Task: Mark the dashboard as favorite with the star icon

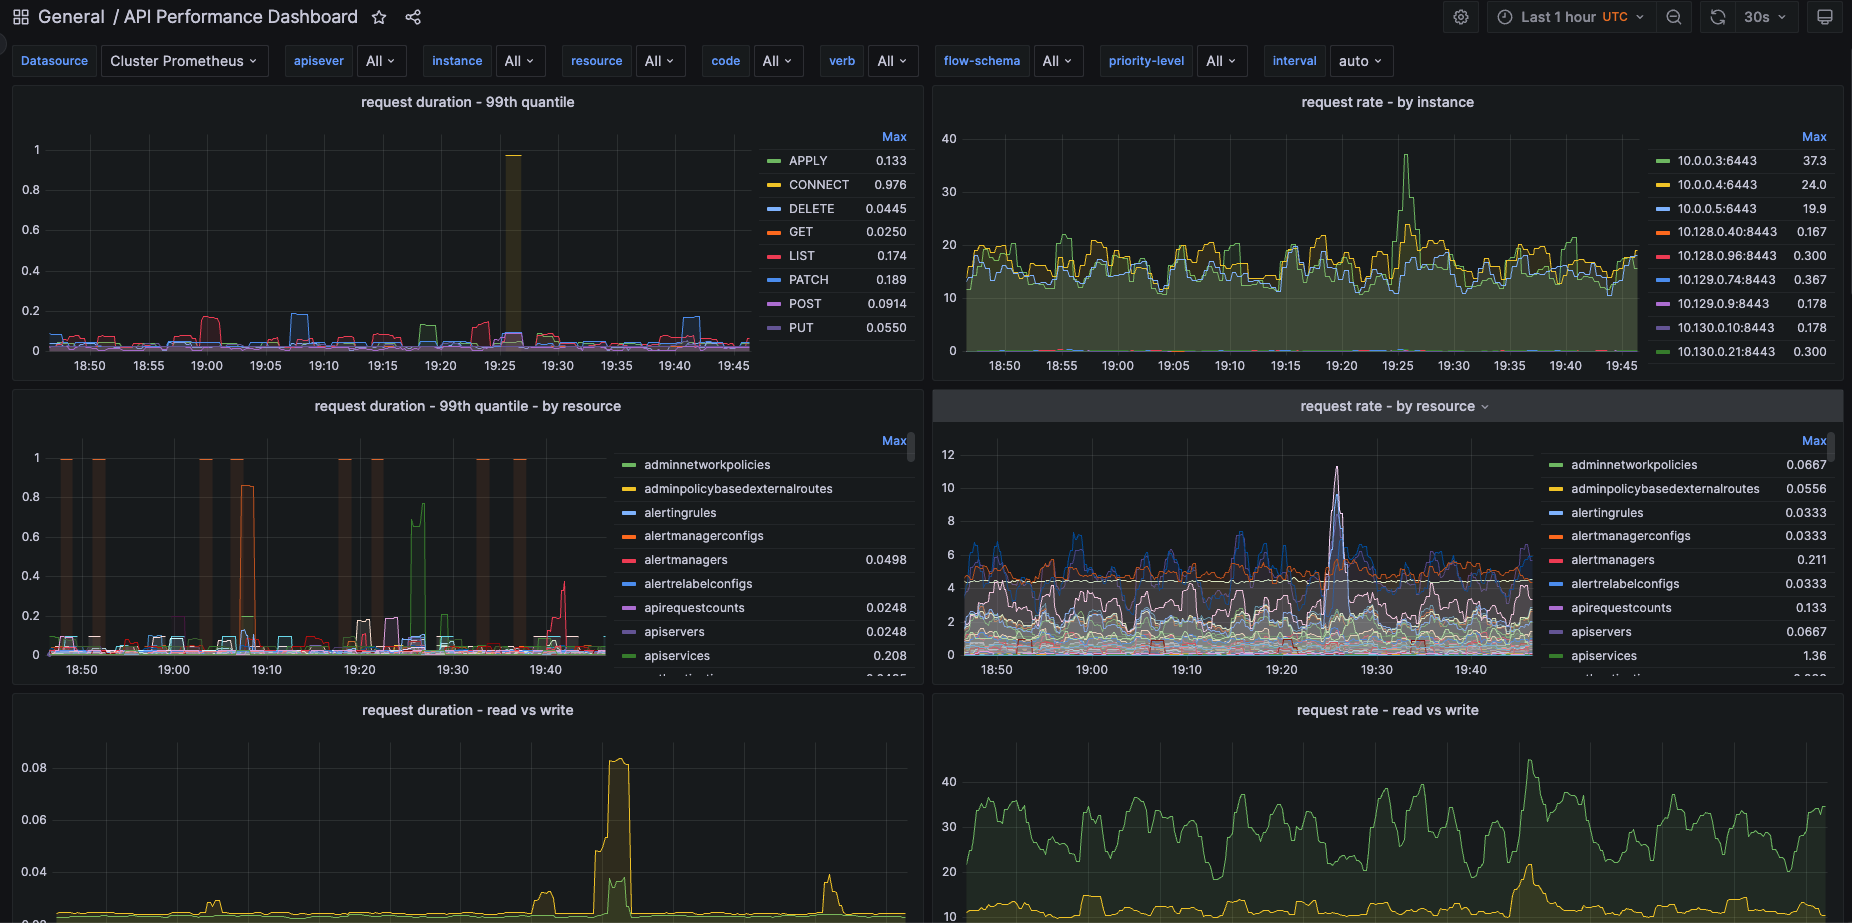Action: tap(378, 17)
